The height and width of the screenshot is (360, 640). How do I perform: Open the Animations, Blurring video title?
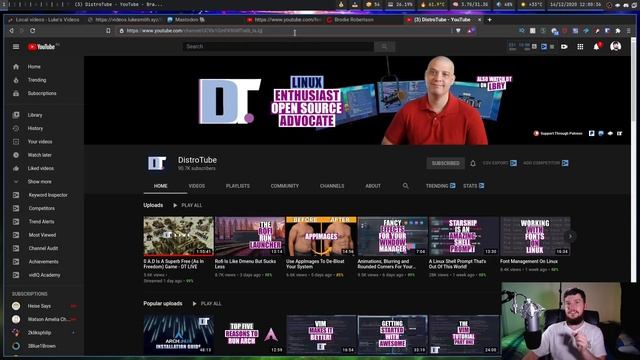tap(387, 264)
